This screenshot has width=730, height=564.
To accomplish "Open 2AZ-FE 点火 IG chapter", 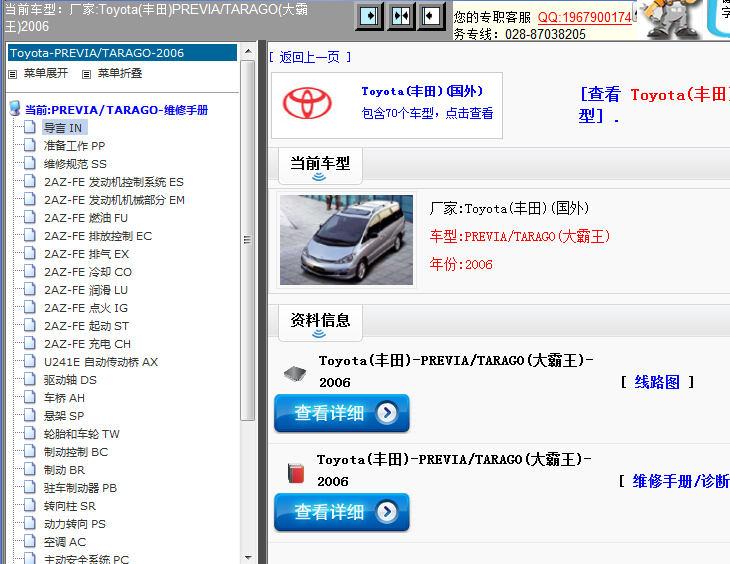I will (86, 308).
